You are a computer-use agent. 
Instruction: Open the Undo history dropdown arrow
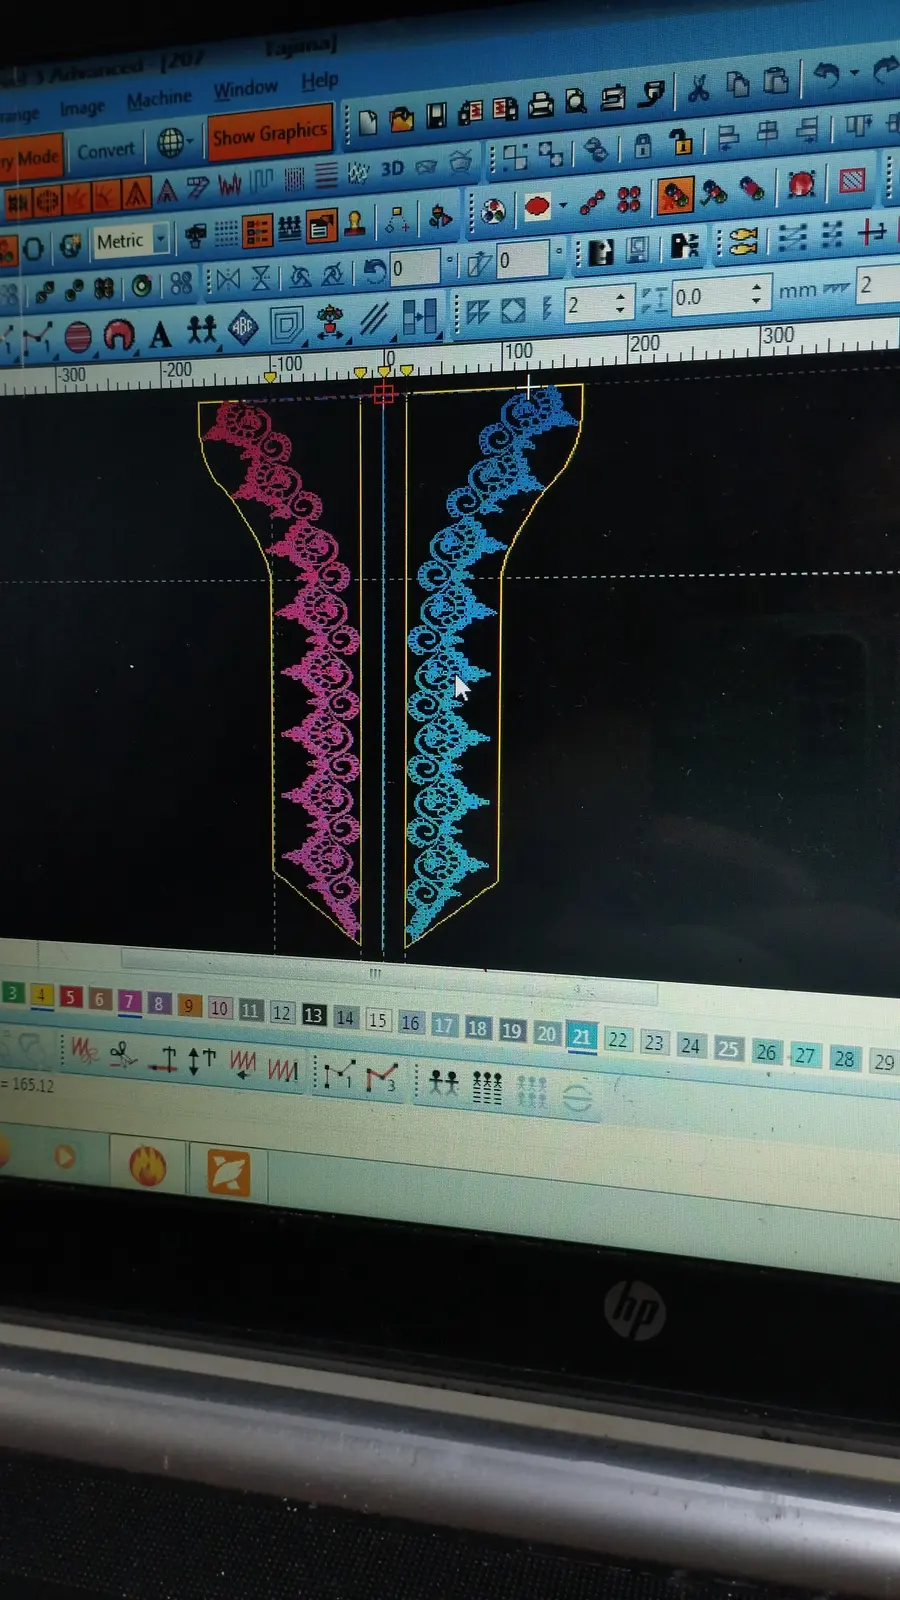[x=853, y=72]
